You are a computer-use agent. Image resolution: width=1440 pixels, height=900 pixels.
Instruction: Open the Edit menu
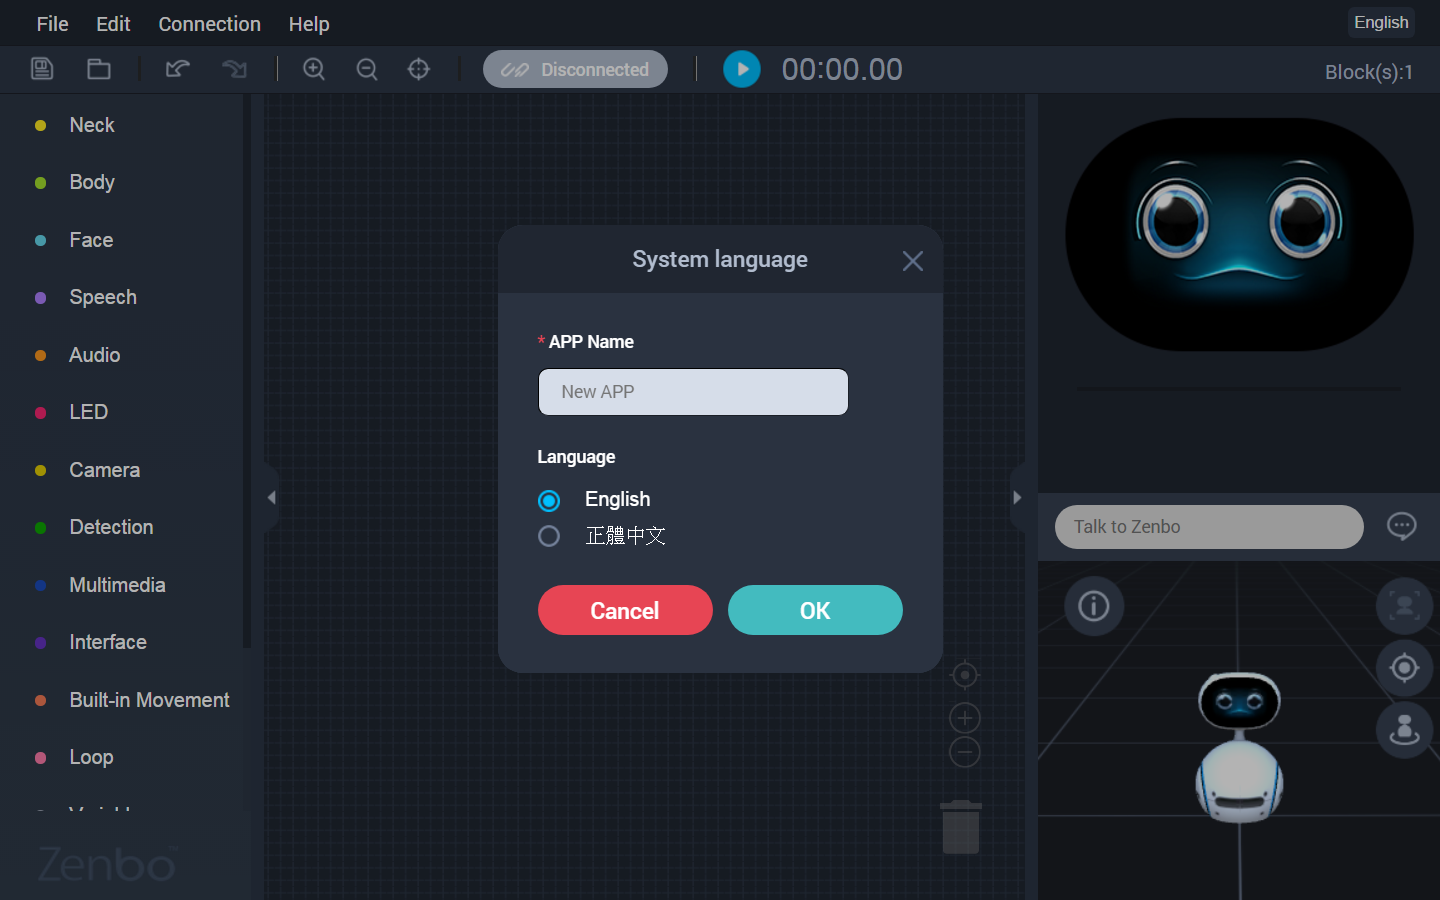click(x=113, y=23)
